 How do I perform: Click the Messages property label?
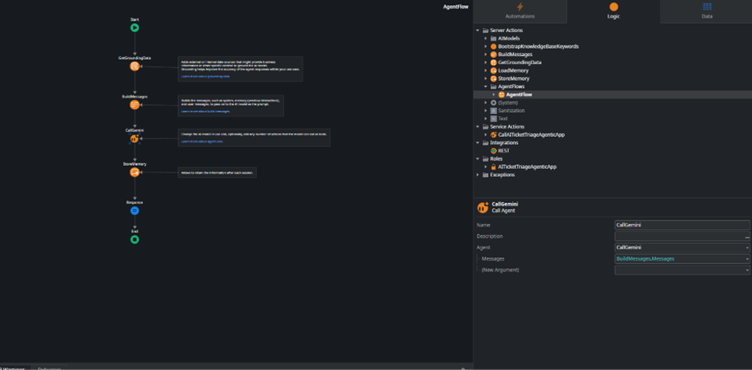[493, 259]
